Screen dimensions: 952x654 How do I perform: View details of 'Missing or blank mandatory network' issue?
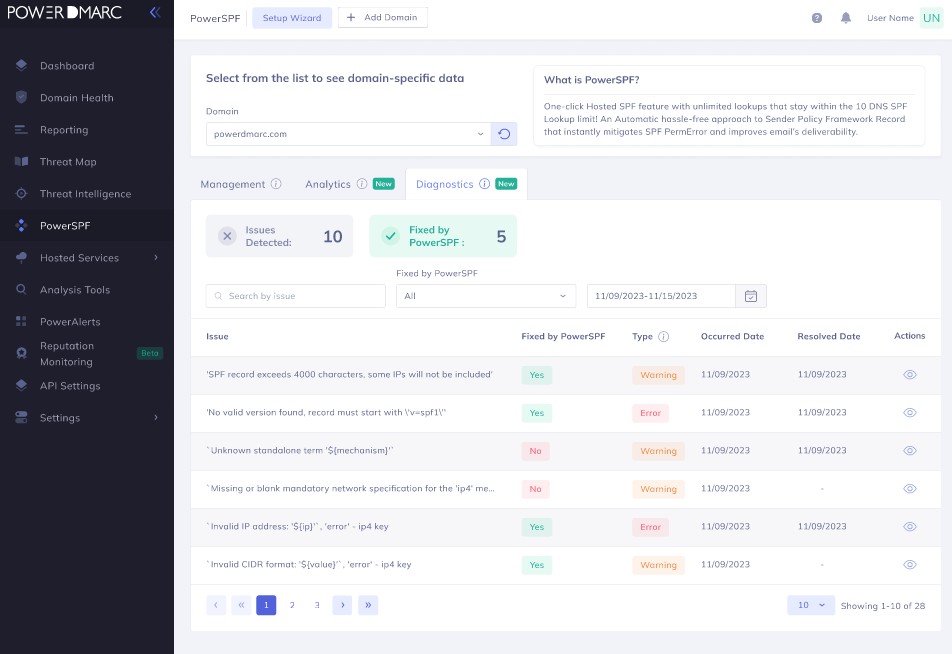[x=910, y=489]
